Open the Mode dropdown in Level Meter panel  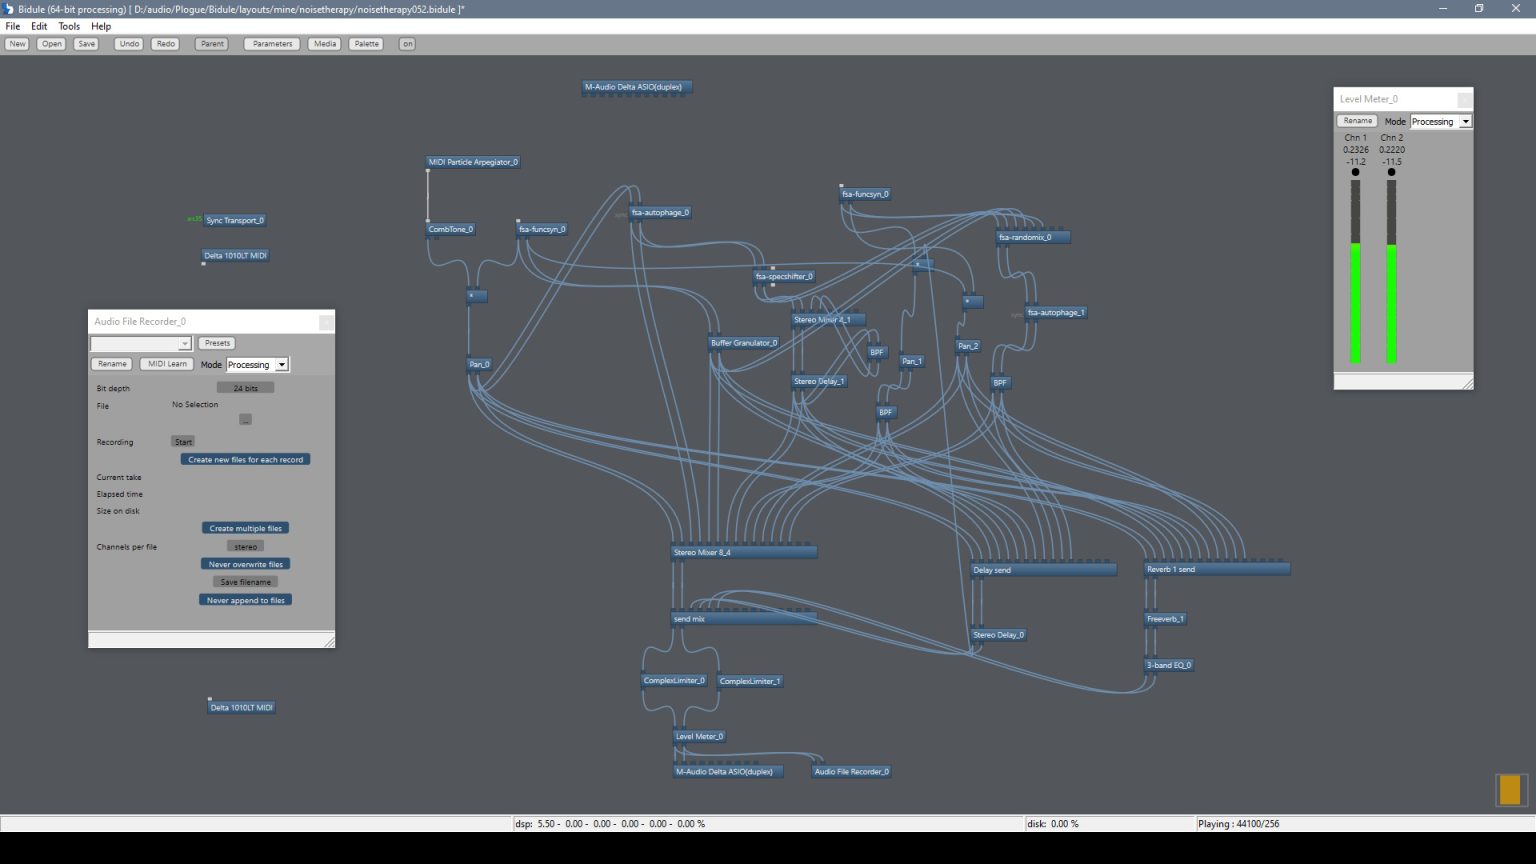tap(1441, 122)
